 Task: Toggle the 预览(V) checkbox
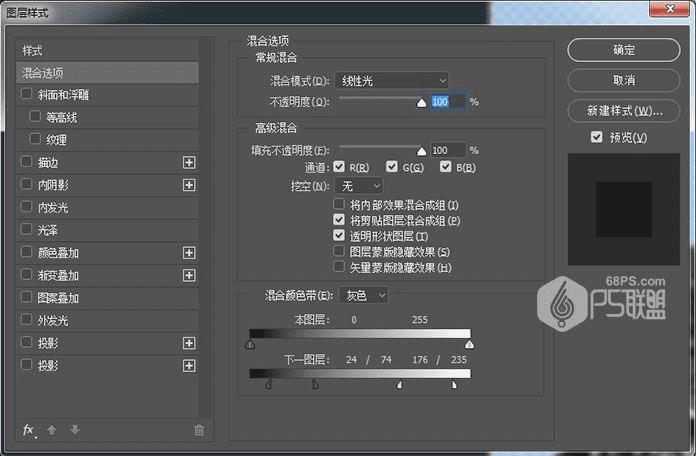597,137
